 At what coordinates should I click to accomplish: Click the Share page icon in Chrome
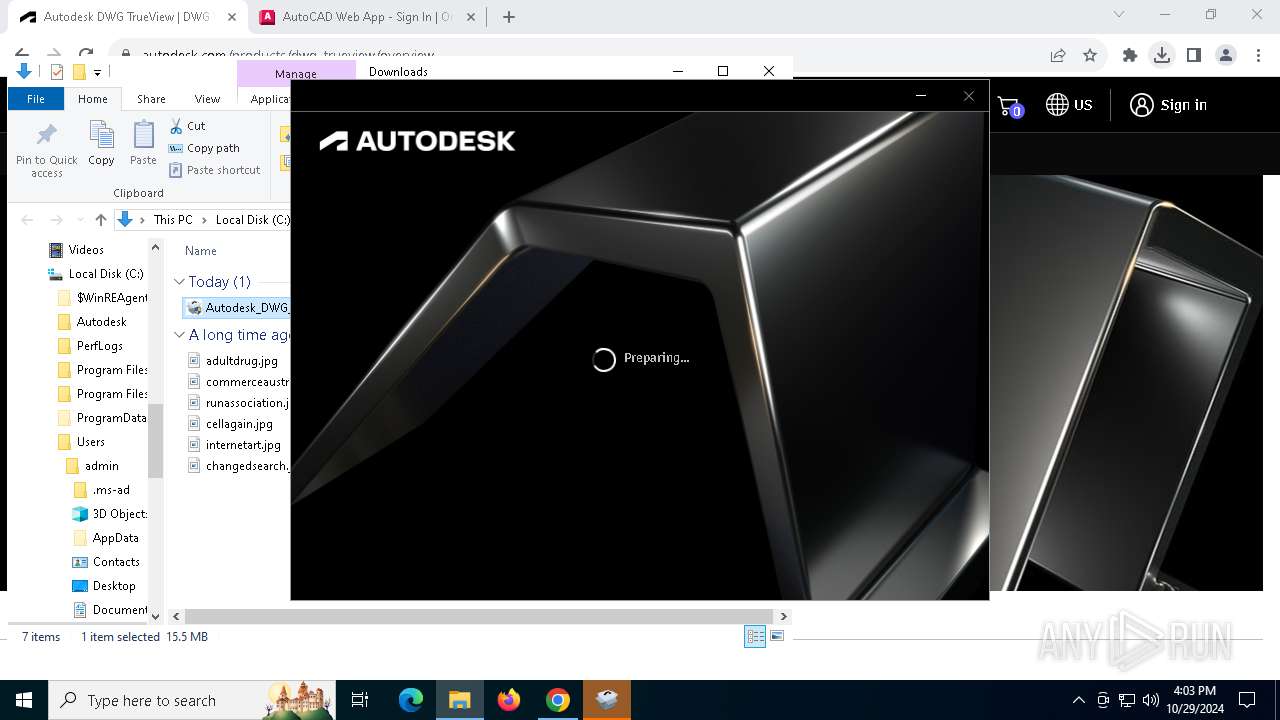[x=1058, y=56]
